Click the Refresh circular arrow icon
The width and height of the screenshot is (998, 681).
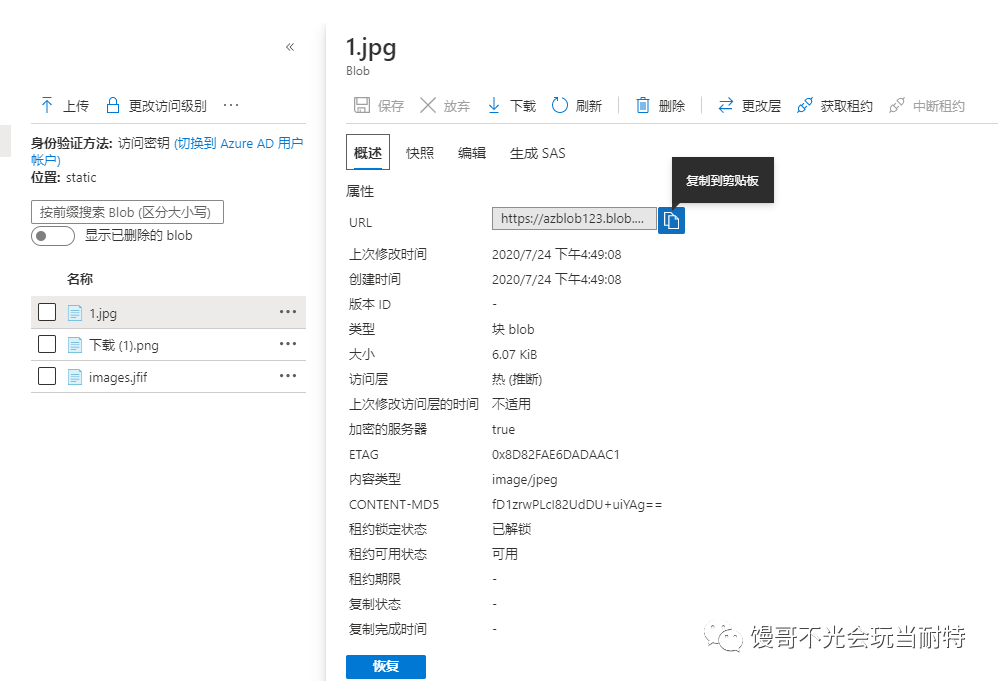coord(559,105)
